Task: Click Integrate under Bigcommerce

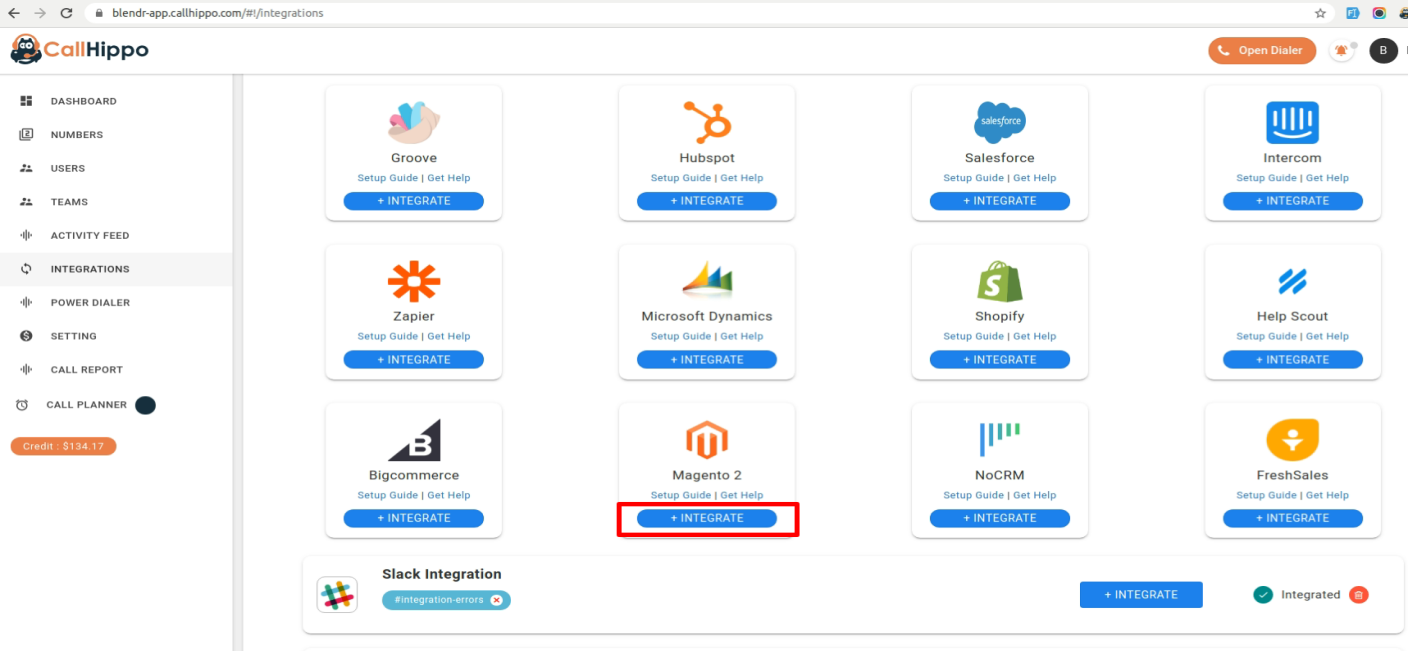Action: [414, 518]
